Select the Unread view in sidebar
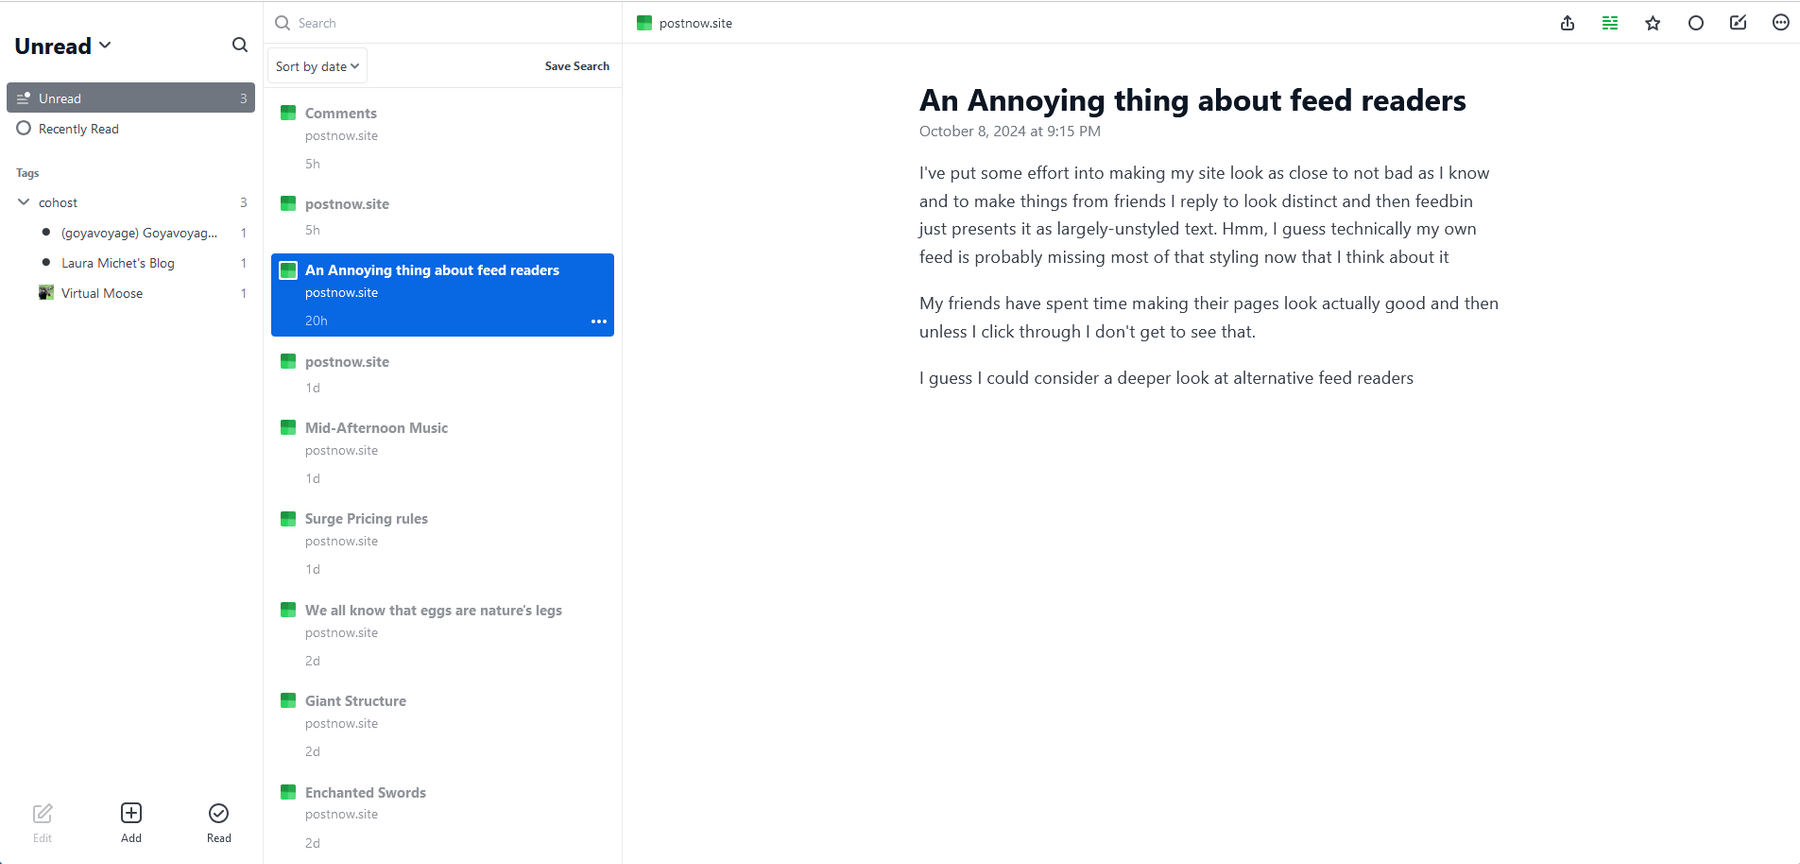This screenshot has width=1800, height=864. click(x=130, y=98)
